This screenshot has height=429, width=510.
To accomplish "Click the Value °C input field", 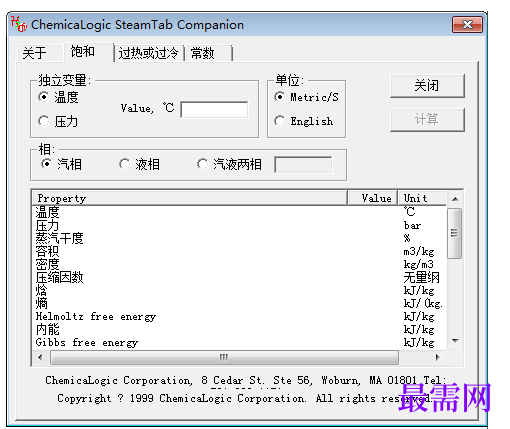I will [x=214, y=110].
